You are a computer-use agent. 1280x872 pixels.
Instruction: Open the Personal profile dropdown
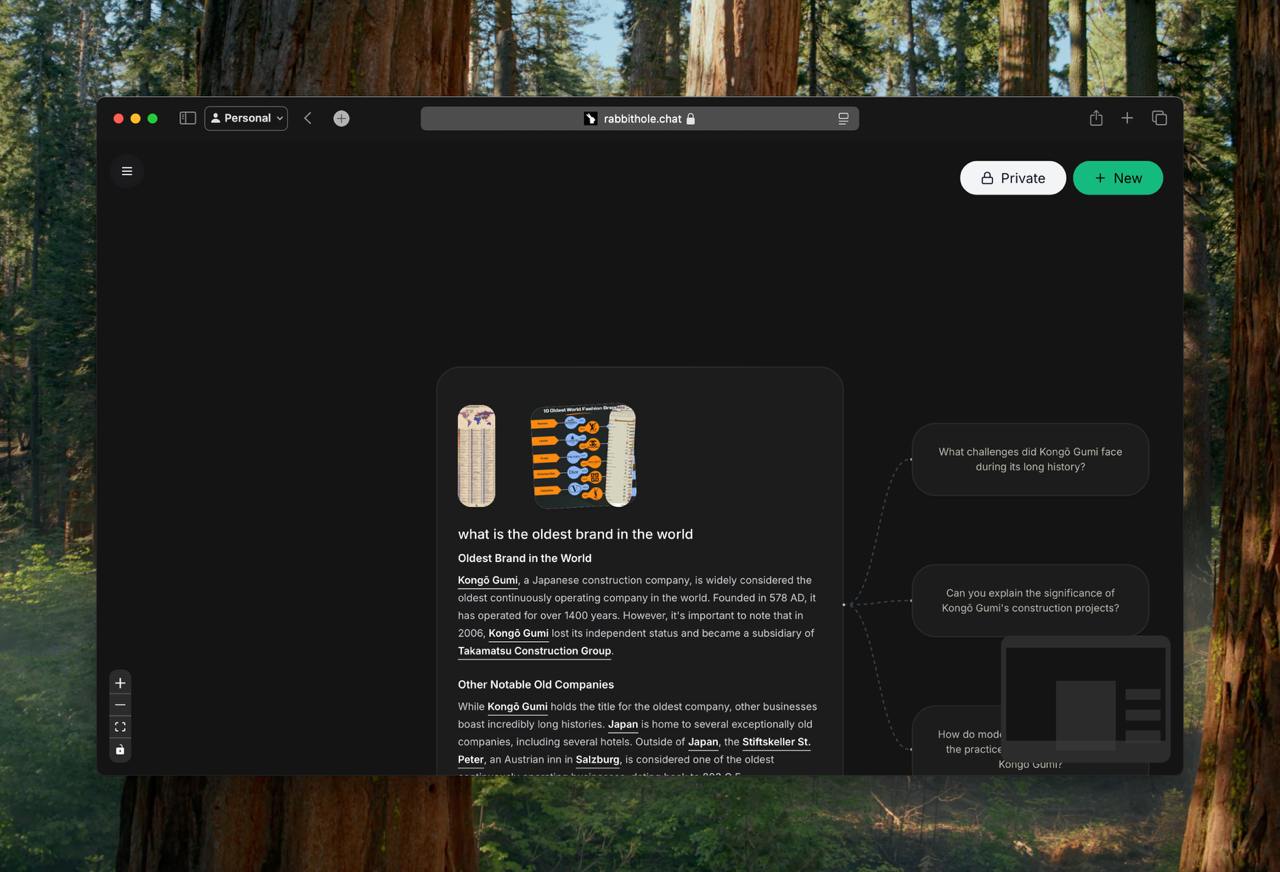coord(246,118)
